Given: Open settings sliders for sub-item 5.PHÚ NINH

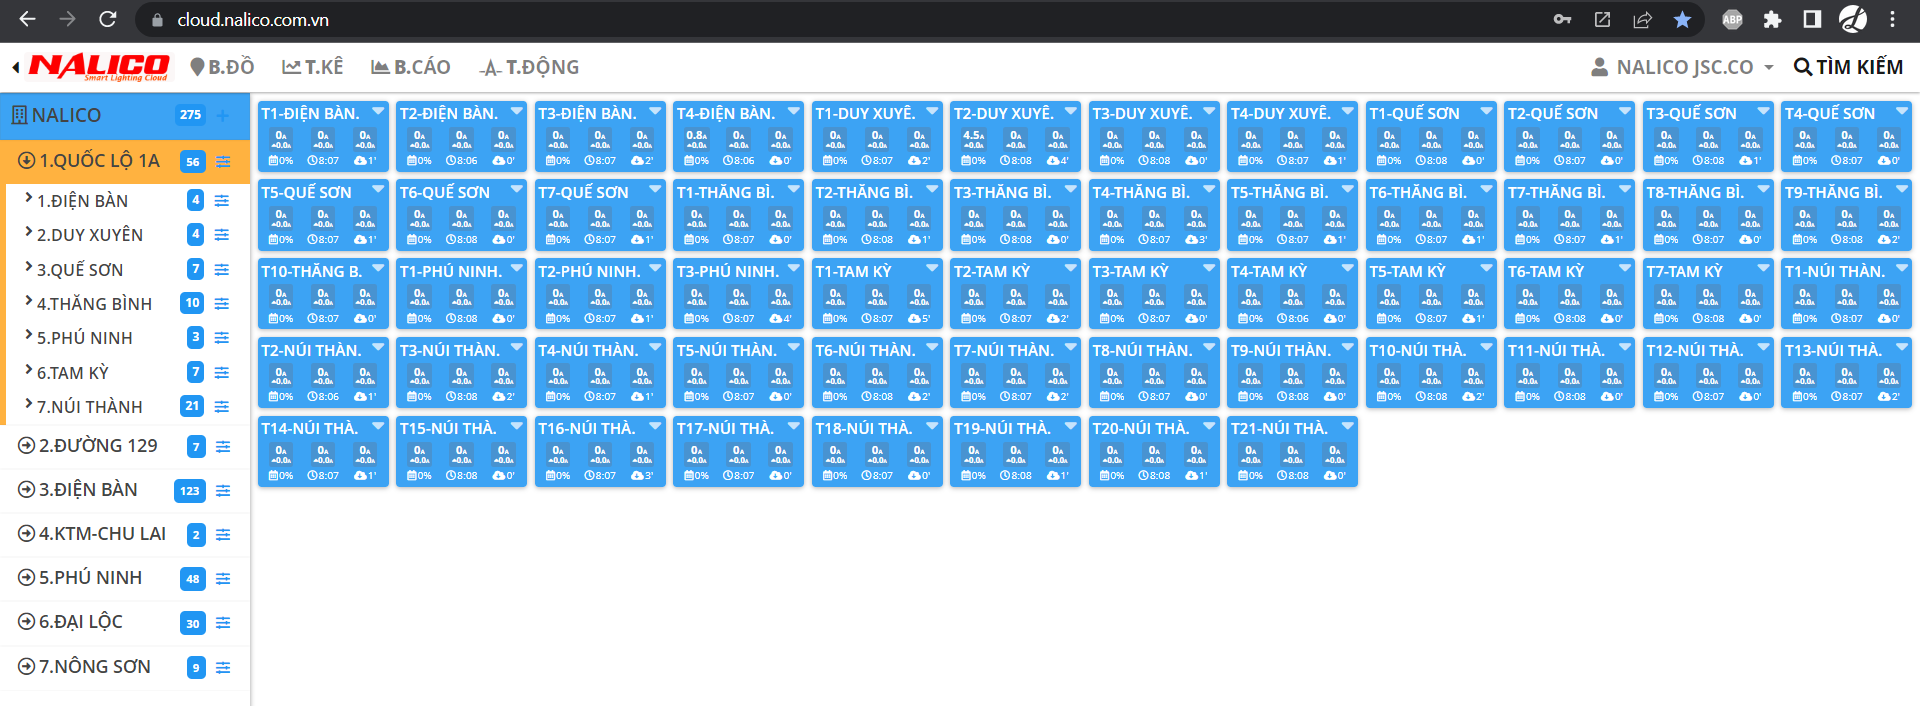Looking at the screenshot, I should point(222,338).
